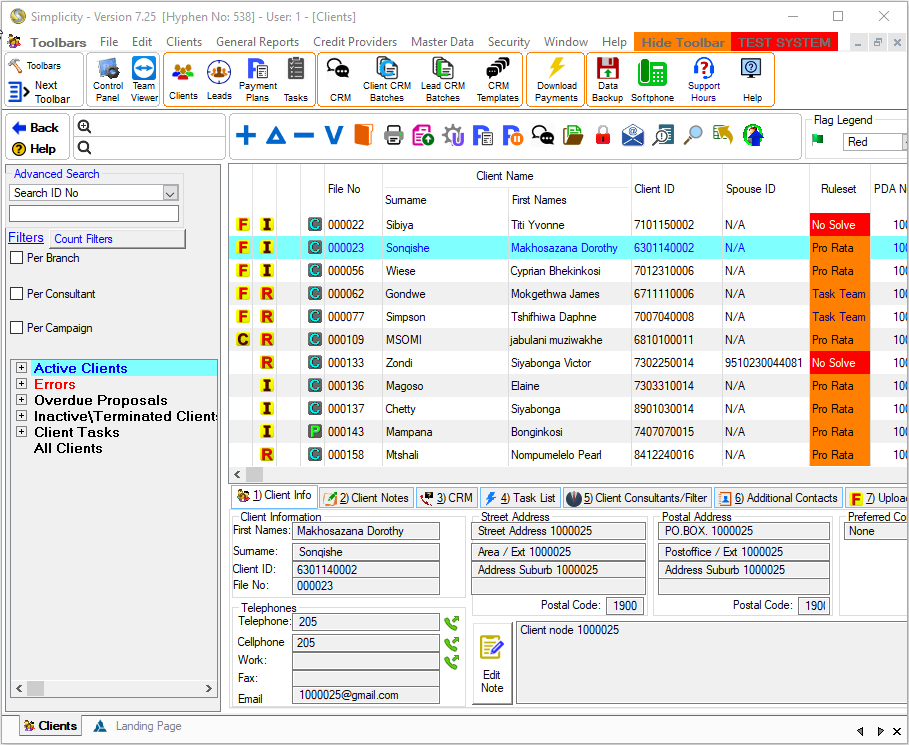
Task: Open the Master Data menu
Action: [442, 42]
